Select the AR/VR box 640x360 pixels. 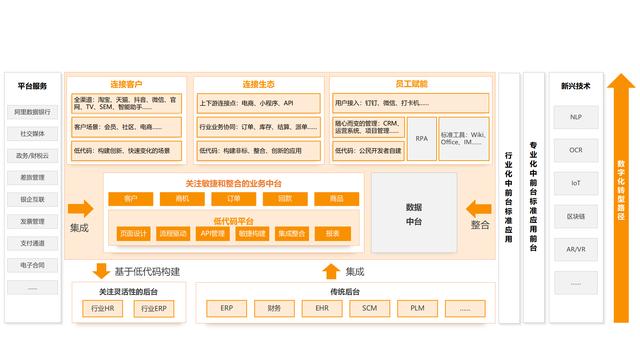pyautogui.click(x=576, y=249)
